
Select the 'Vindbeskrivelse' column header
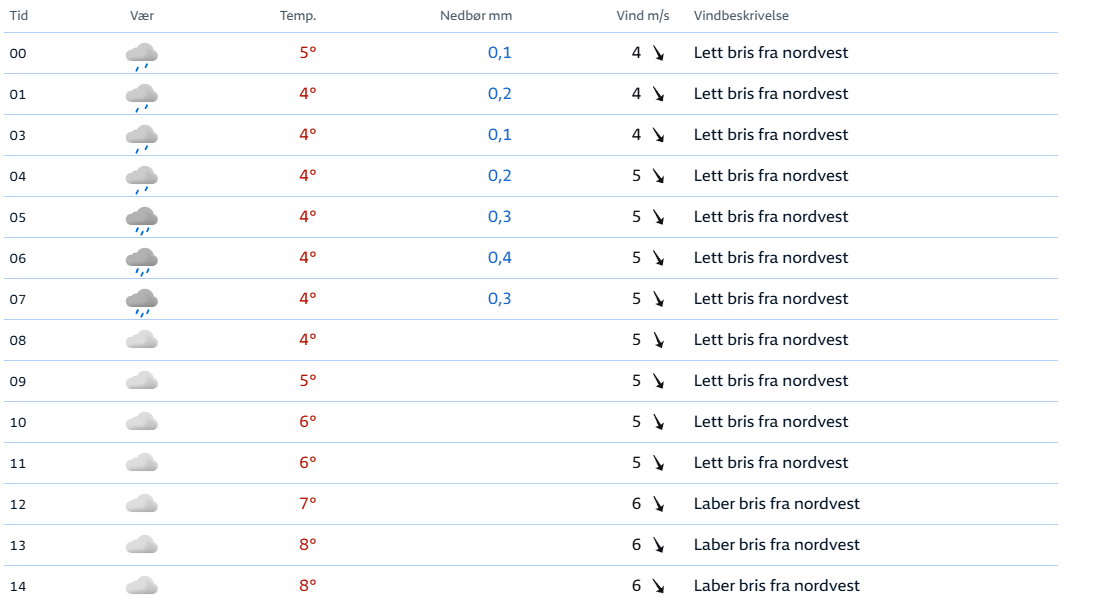(741, 16)
